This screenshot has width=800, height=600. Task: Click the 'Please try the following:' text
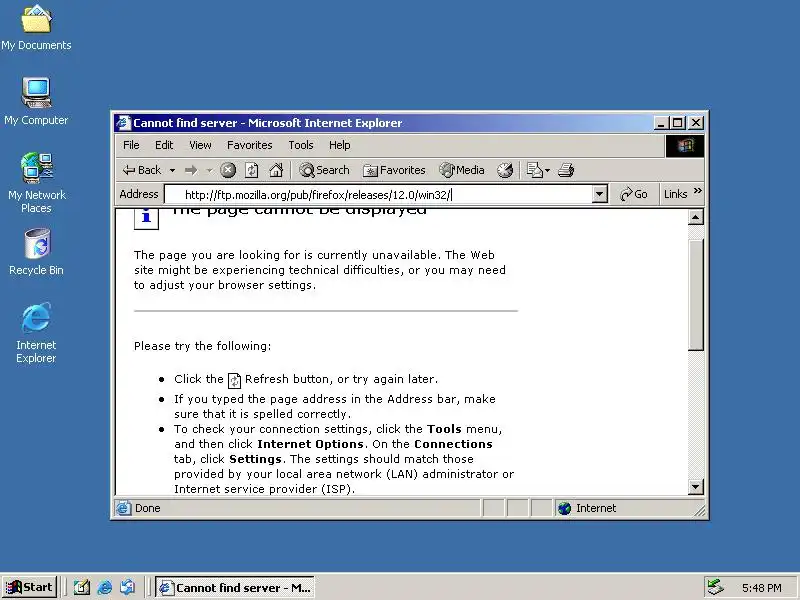pos(203,346)
